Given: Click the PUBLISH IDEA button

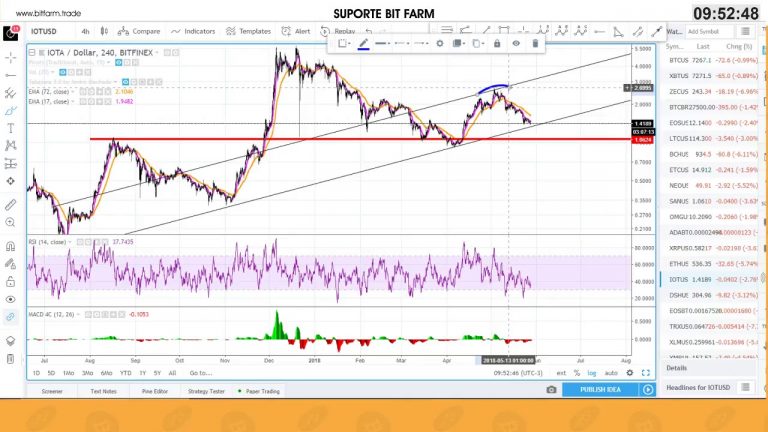Looking at the screenshot, I should pyautogui.click(x=600, y=390).
